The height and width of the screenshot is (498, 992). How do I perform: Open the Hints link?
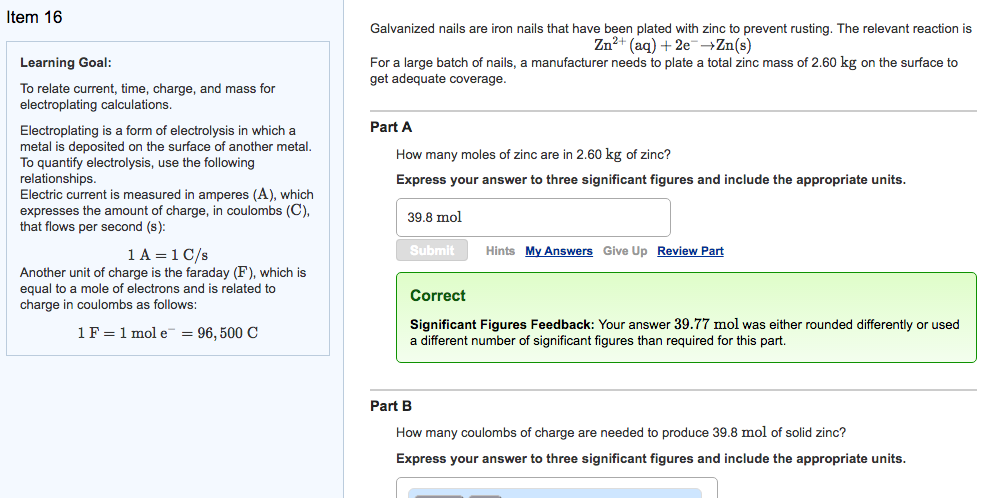500,251
